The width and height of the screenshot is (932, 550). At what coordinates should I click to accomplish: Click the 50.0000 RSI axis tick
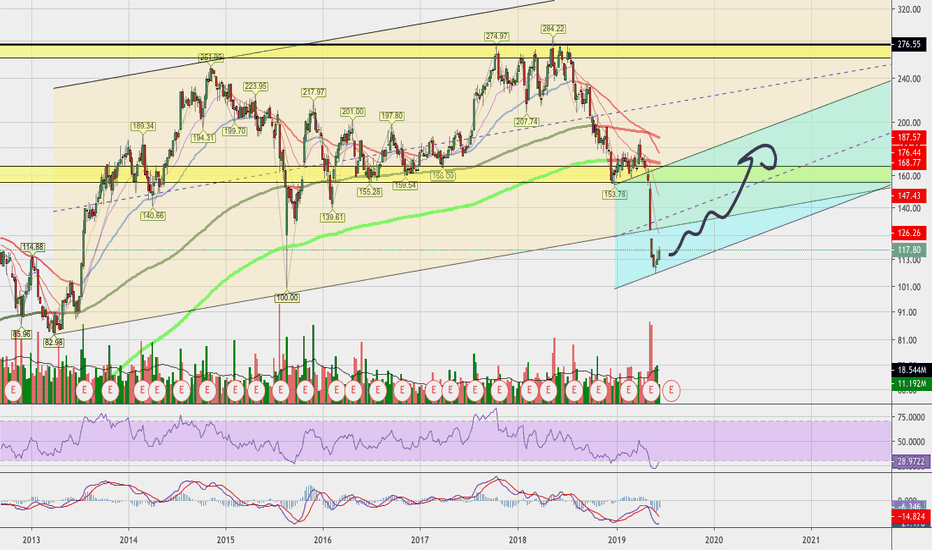tap(911, 442)
